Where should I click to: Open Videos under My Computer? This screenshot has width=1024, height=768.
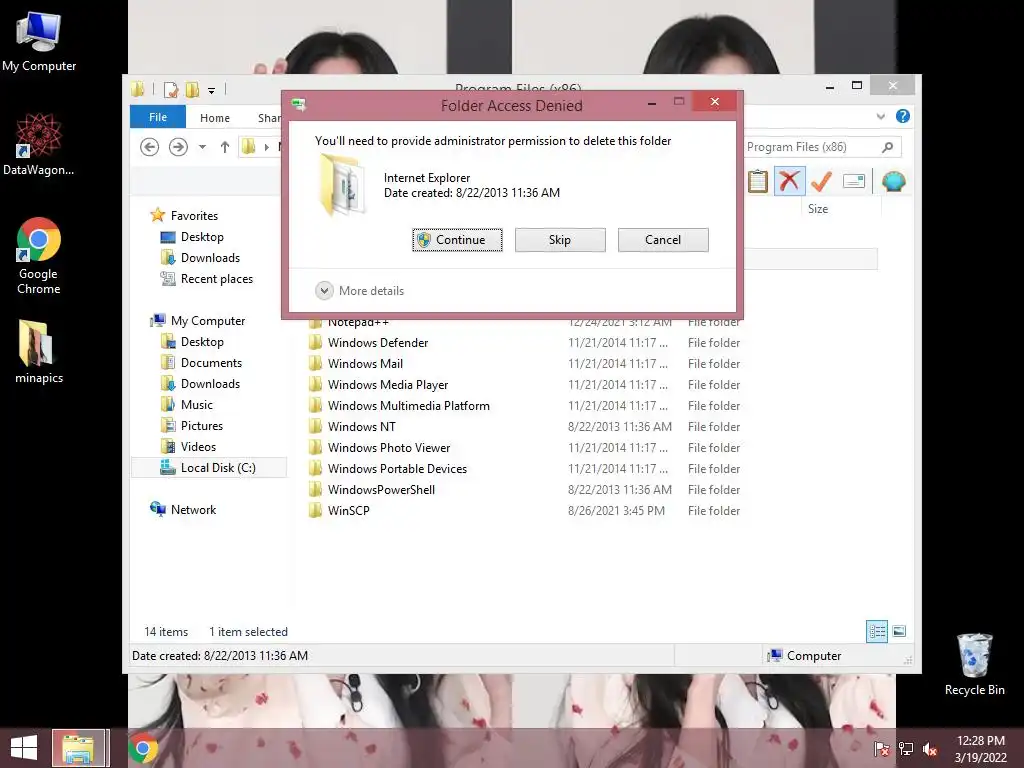click(x=198, y=447)
